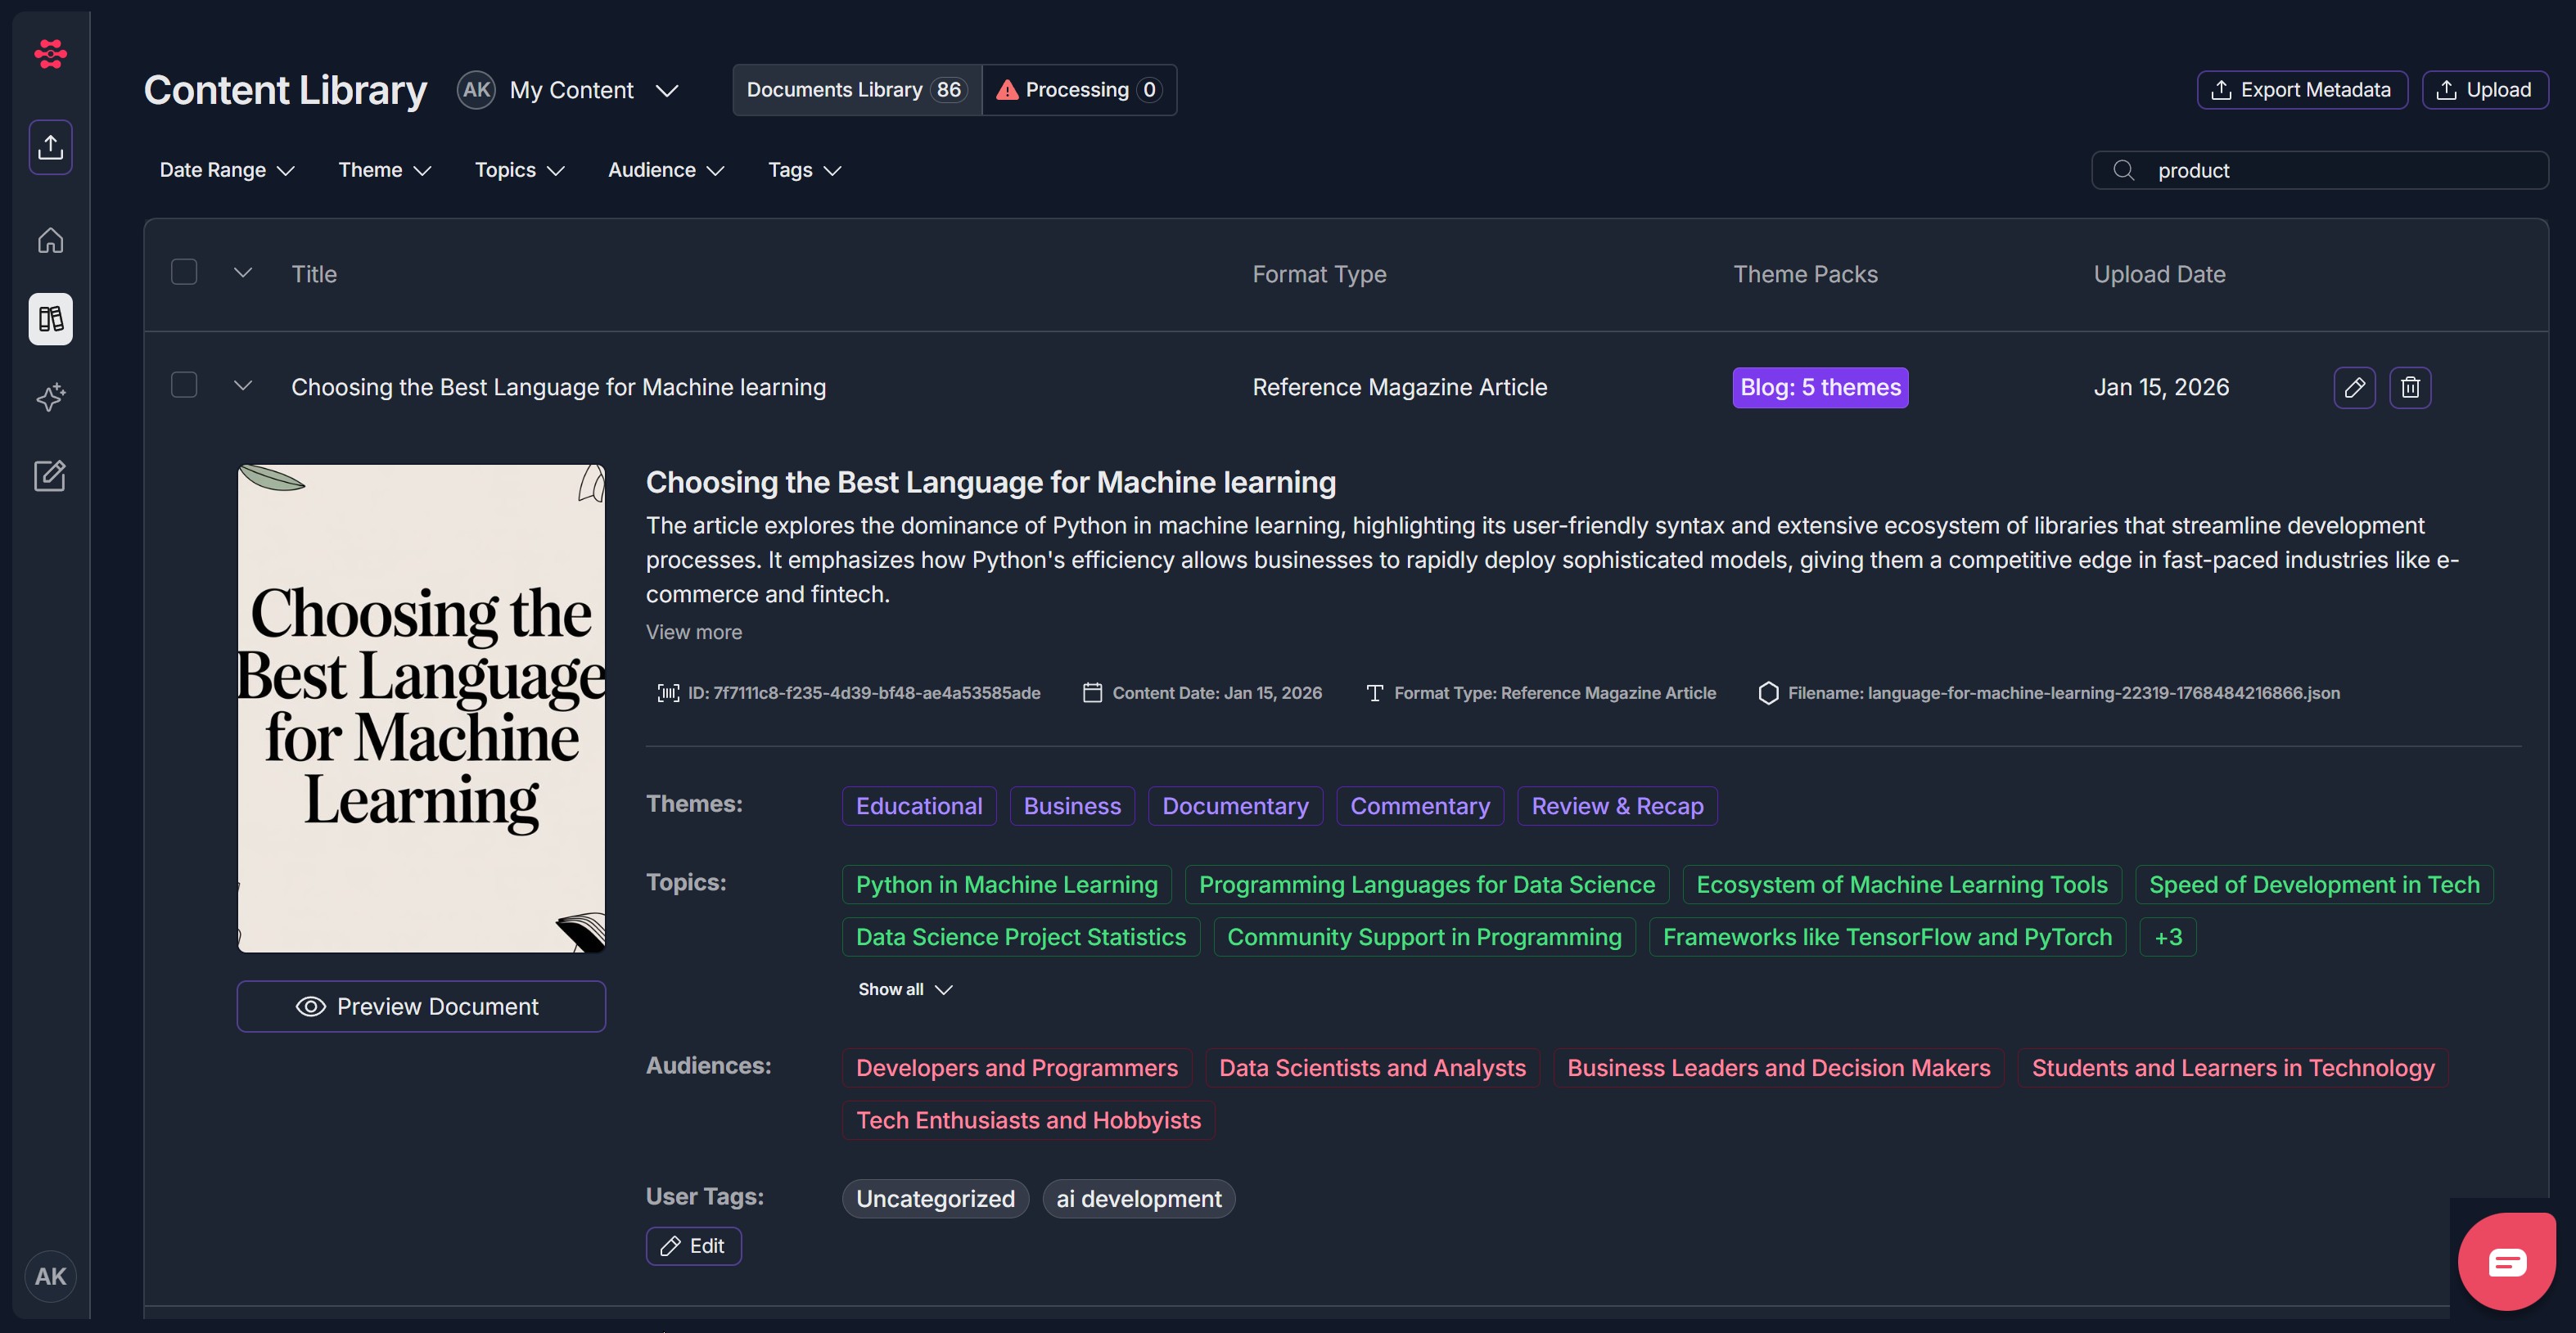This screenshot has height=1333, width=2576.
Task: Click the View more link
Action: pos(693,632)
